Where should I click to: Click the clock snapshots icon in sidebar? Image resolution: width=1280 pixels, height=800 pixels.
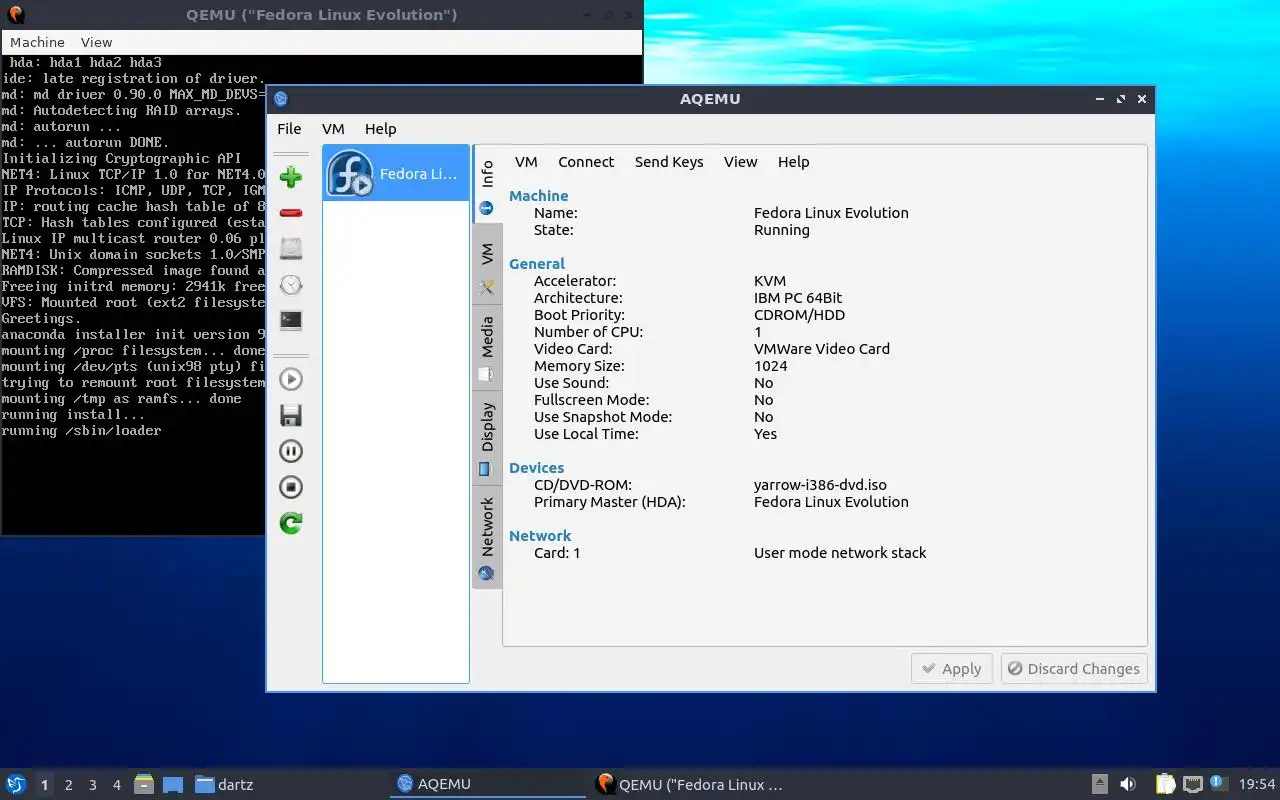coord(291,285)
